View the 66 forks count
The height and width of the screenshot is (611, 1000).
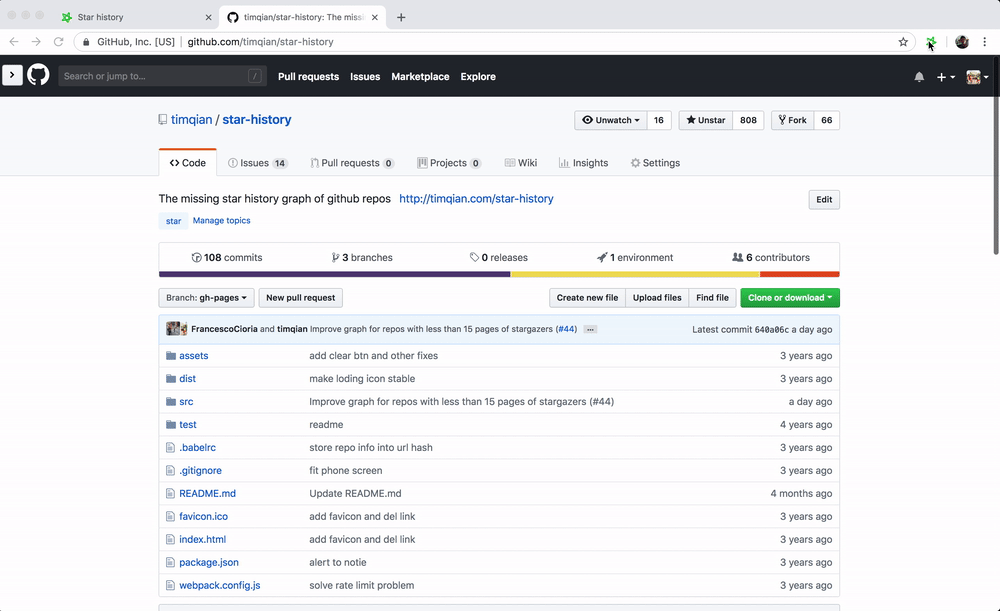click(x=827, y=120)
